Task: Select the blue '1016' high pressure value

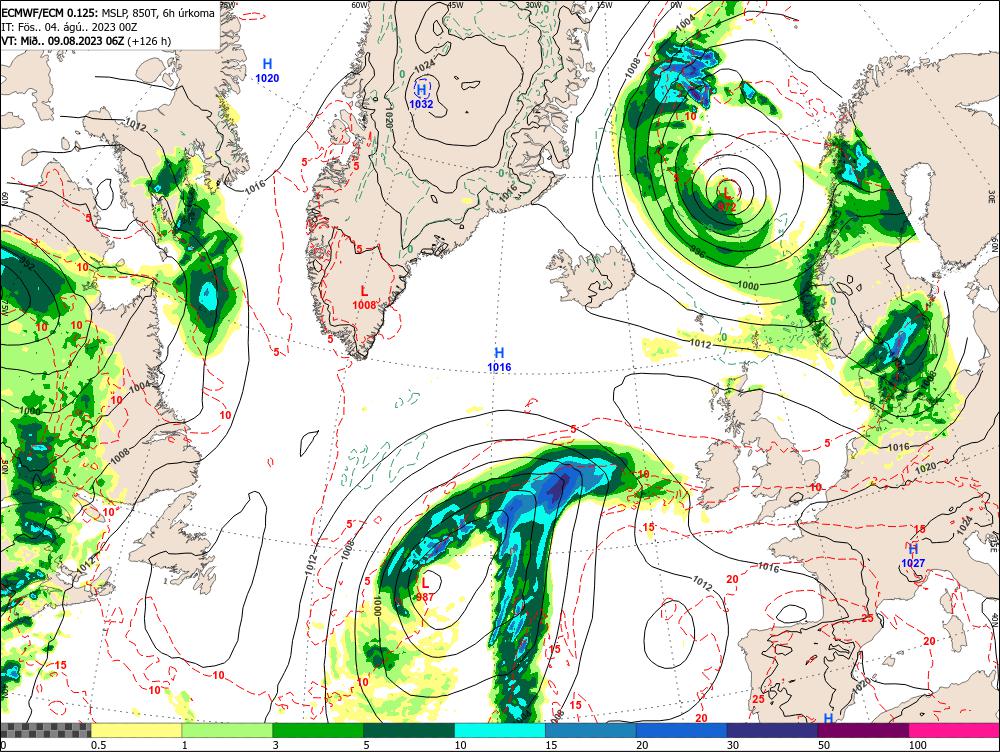Action: (499, 367)
